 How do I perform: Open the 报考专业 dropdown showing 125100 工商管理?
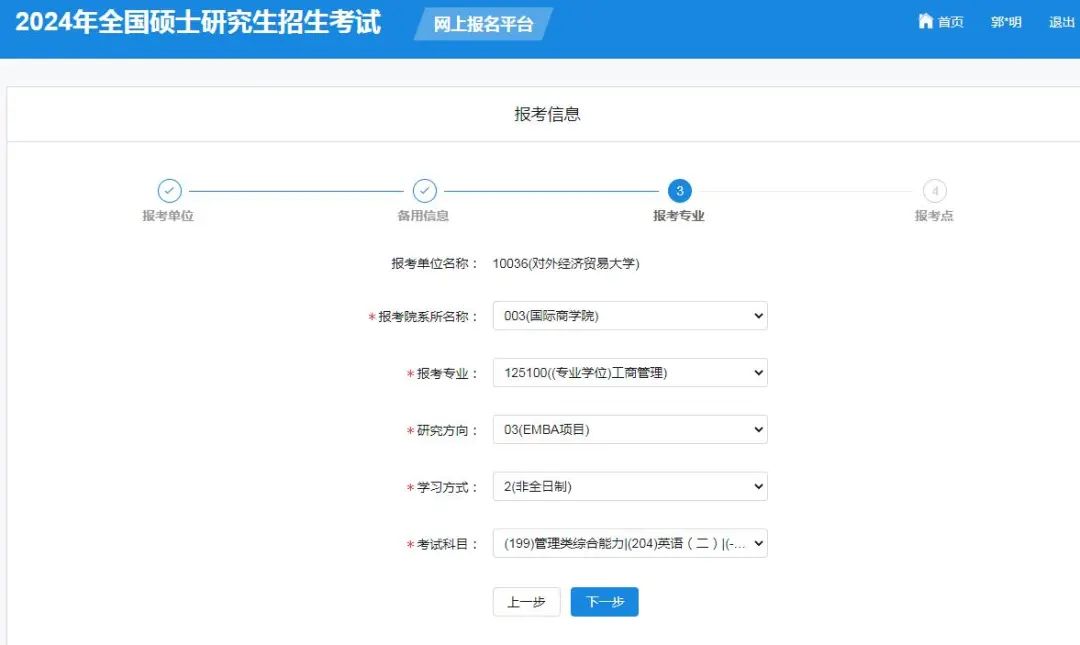tap(630, 373)
